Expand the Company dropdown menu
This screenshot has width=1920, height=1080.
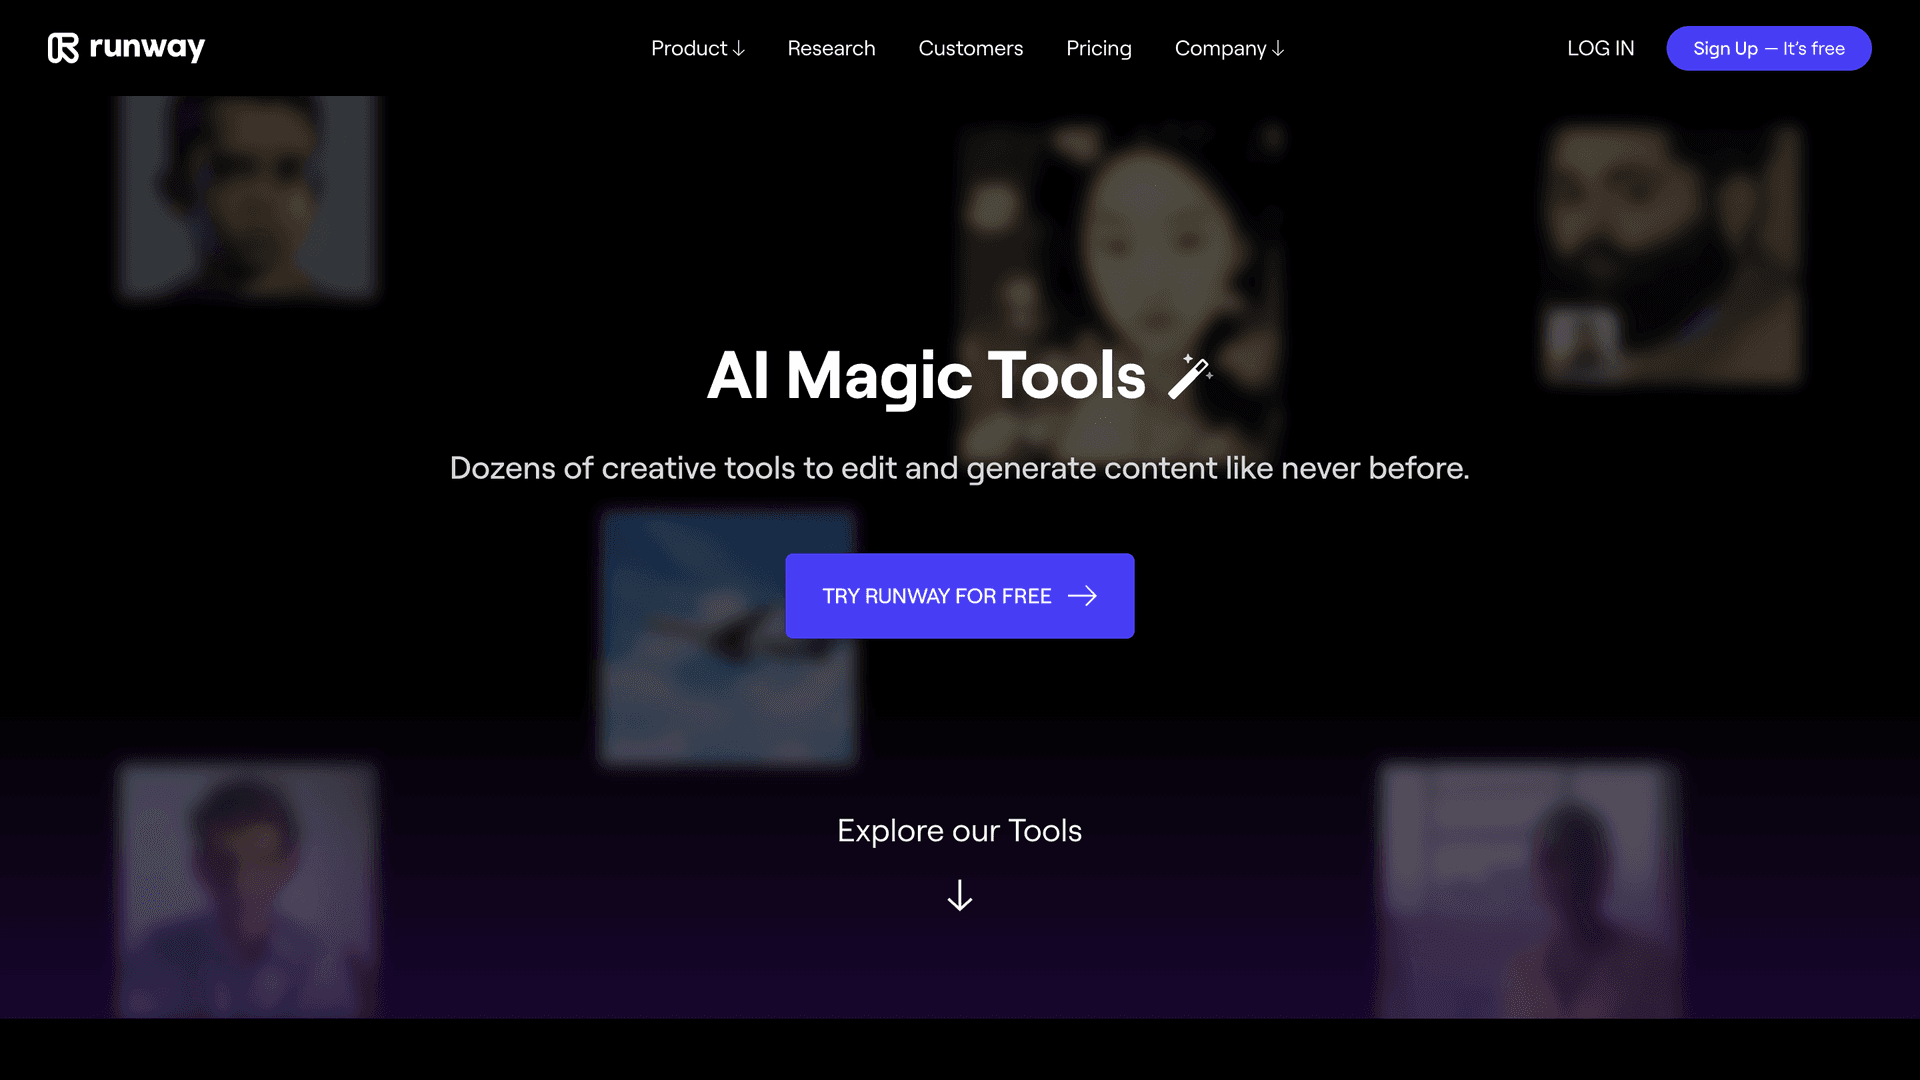click(1229, 47)
